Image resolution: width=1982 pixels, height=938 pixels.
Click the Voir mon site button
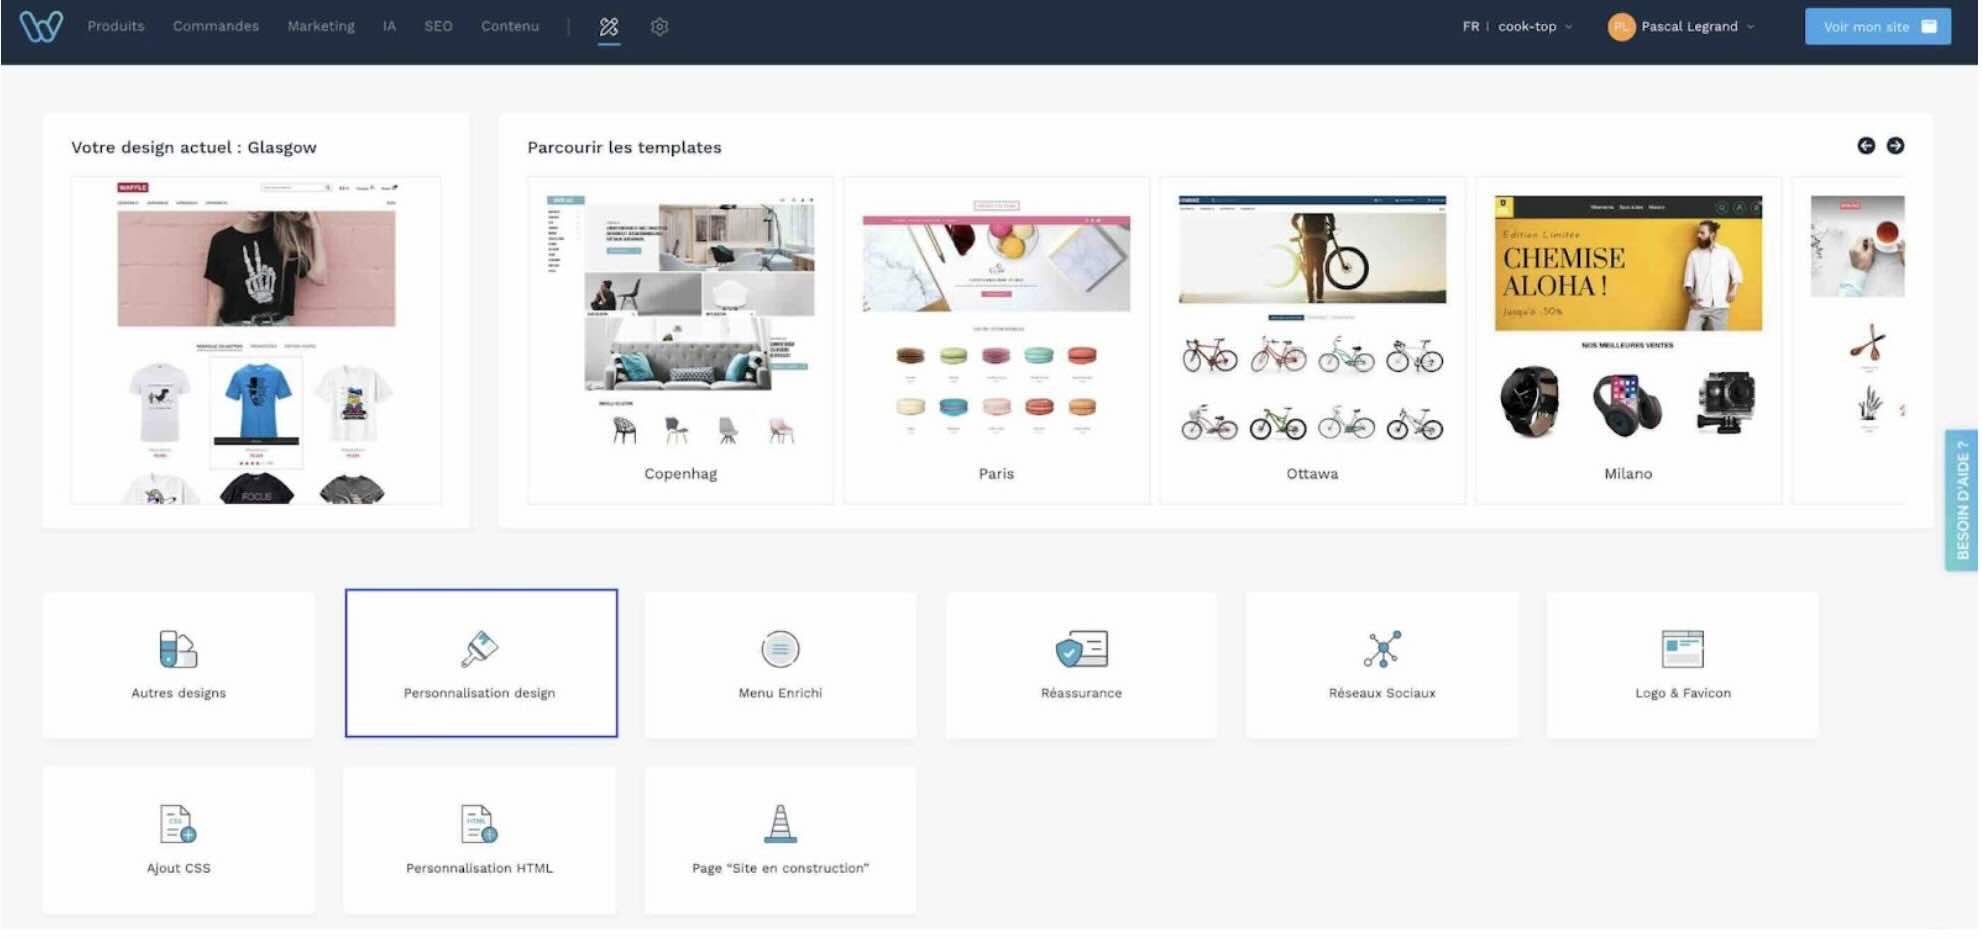(1877, 27)
